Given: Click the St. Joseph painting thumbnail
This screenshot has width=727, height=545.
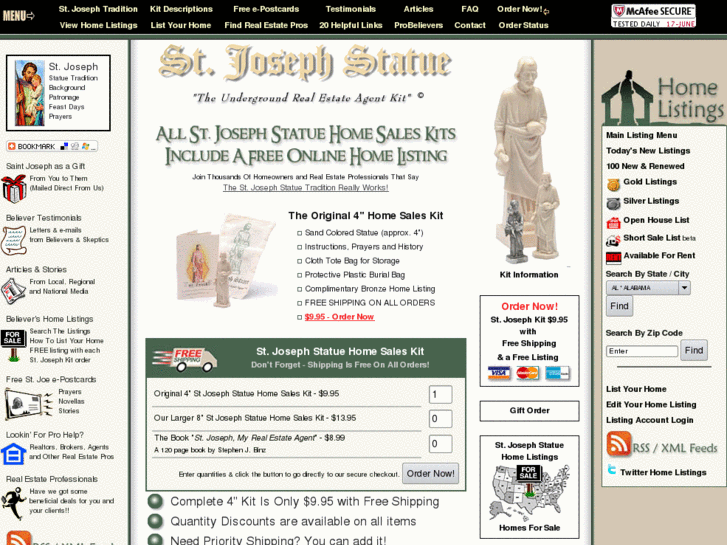Looking at the screenshot, I should [x=30, y=93].
